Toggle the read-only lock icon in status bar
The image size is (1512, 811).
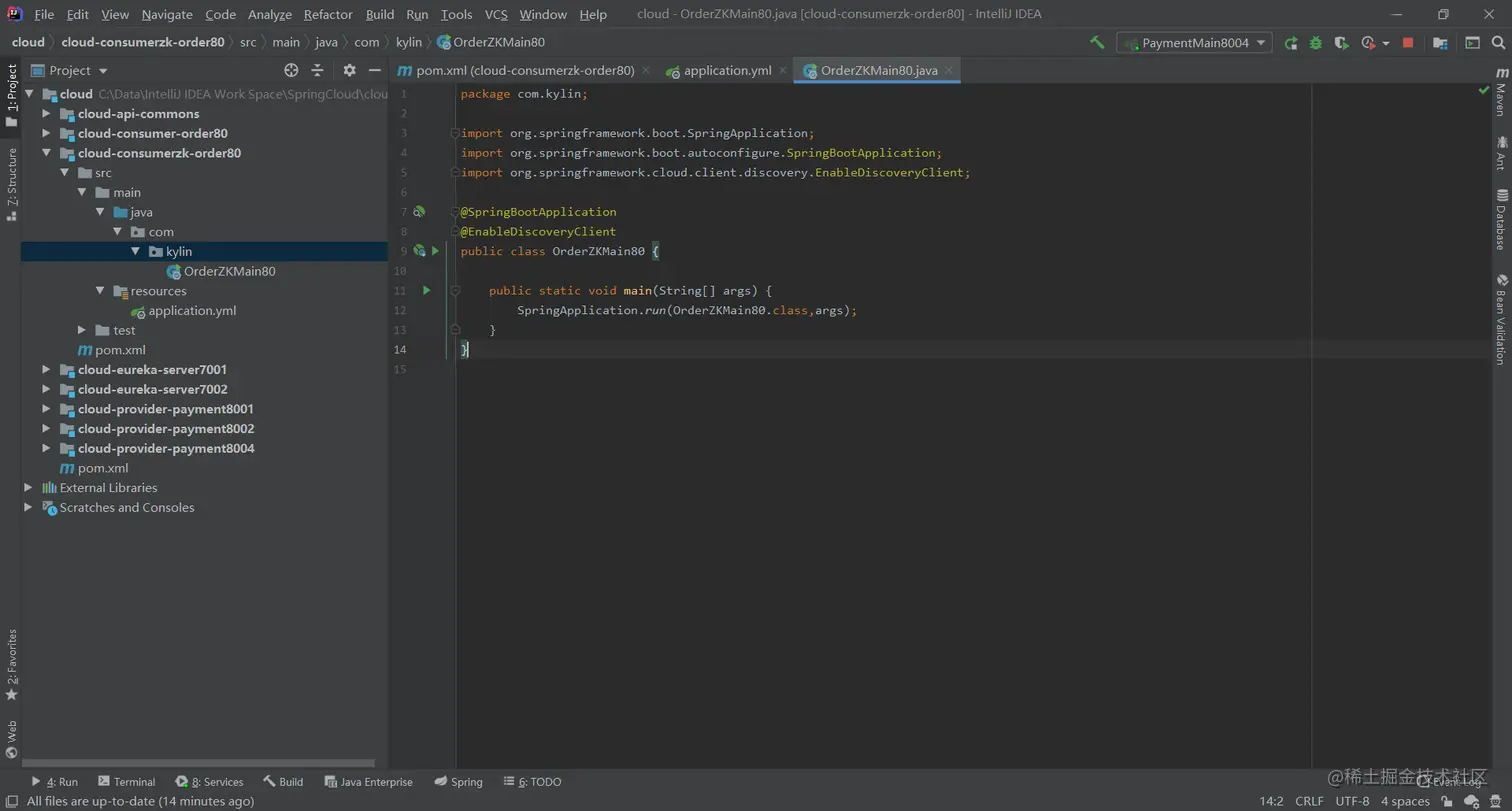[x=1447, y=801]
